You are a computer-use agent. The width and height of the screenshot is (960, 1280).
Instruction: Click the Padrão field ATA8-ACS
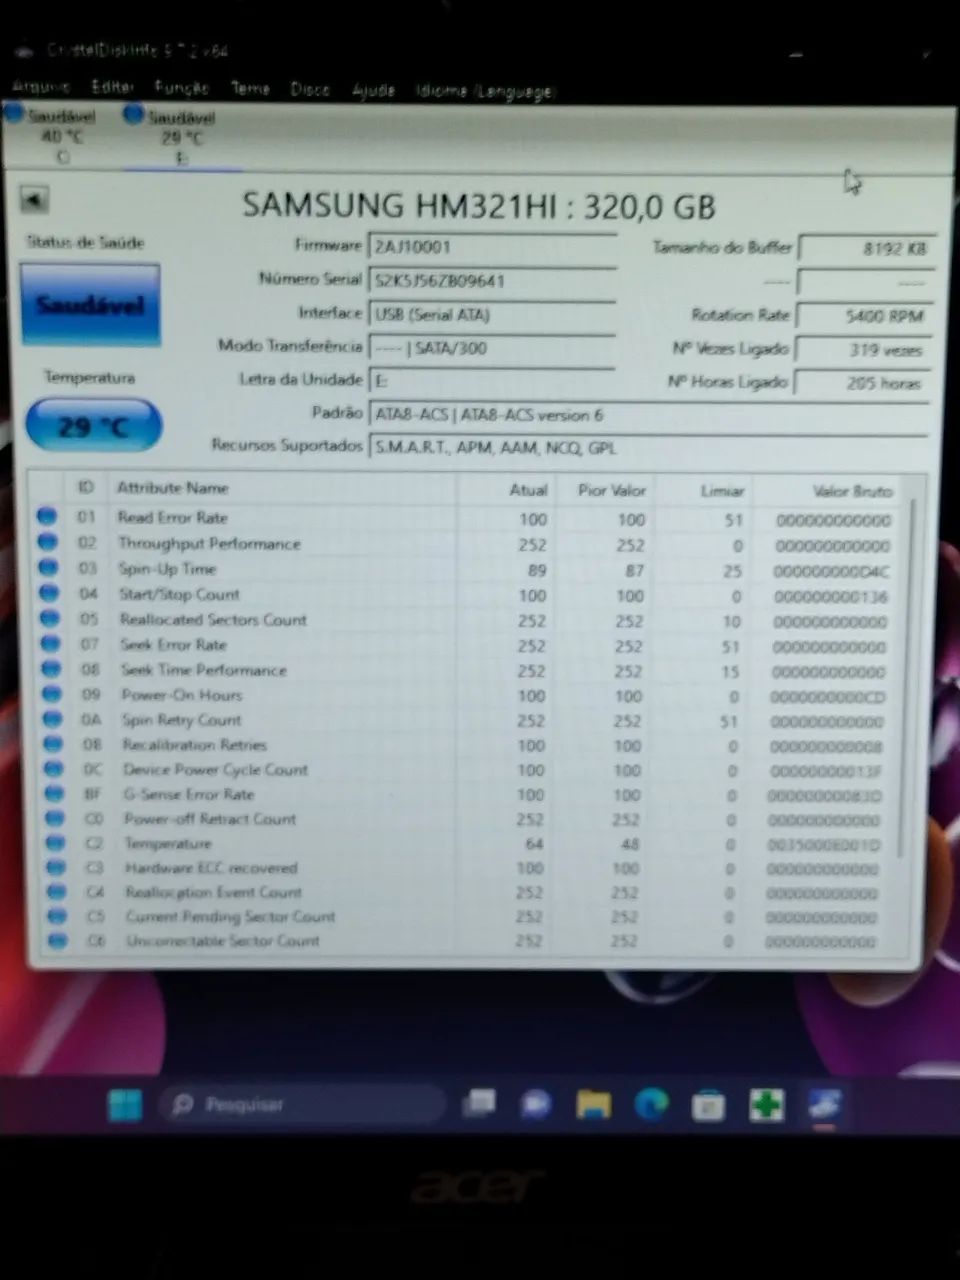(x=648, y=415)
